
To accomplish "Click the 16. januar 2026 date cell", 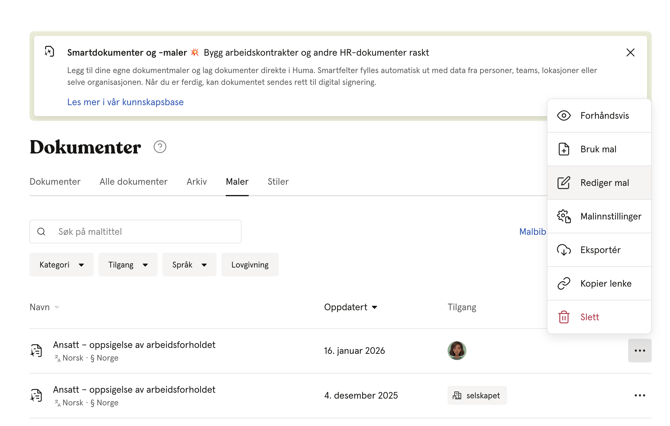I will [354, 350].
